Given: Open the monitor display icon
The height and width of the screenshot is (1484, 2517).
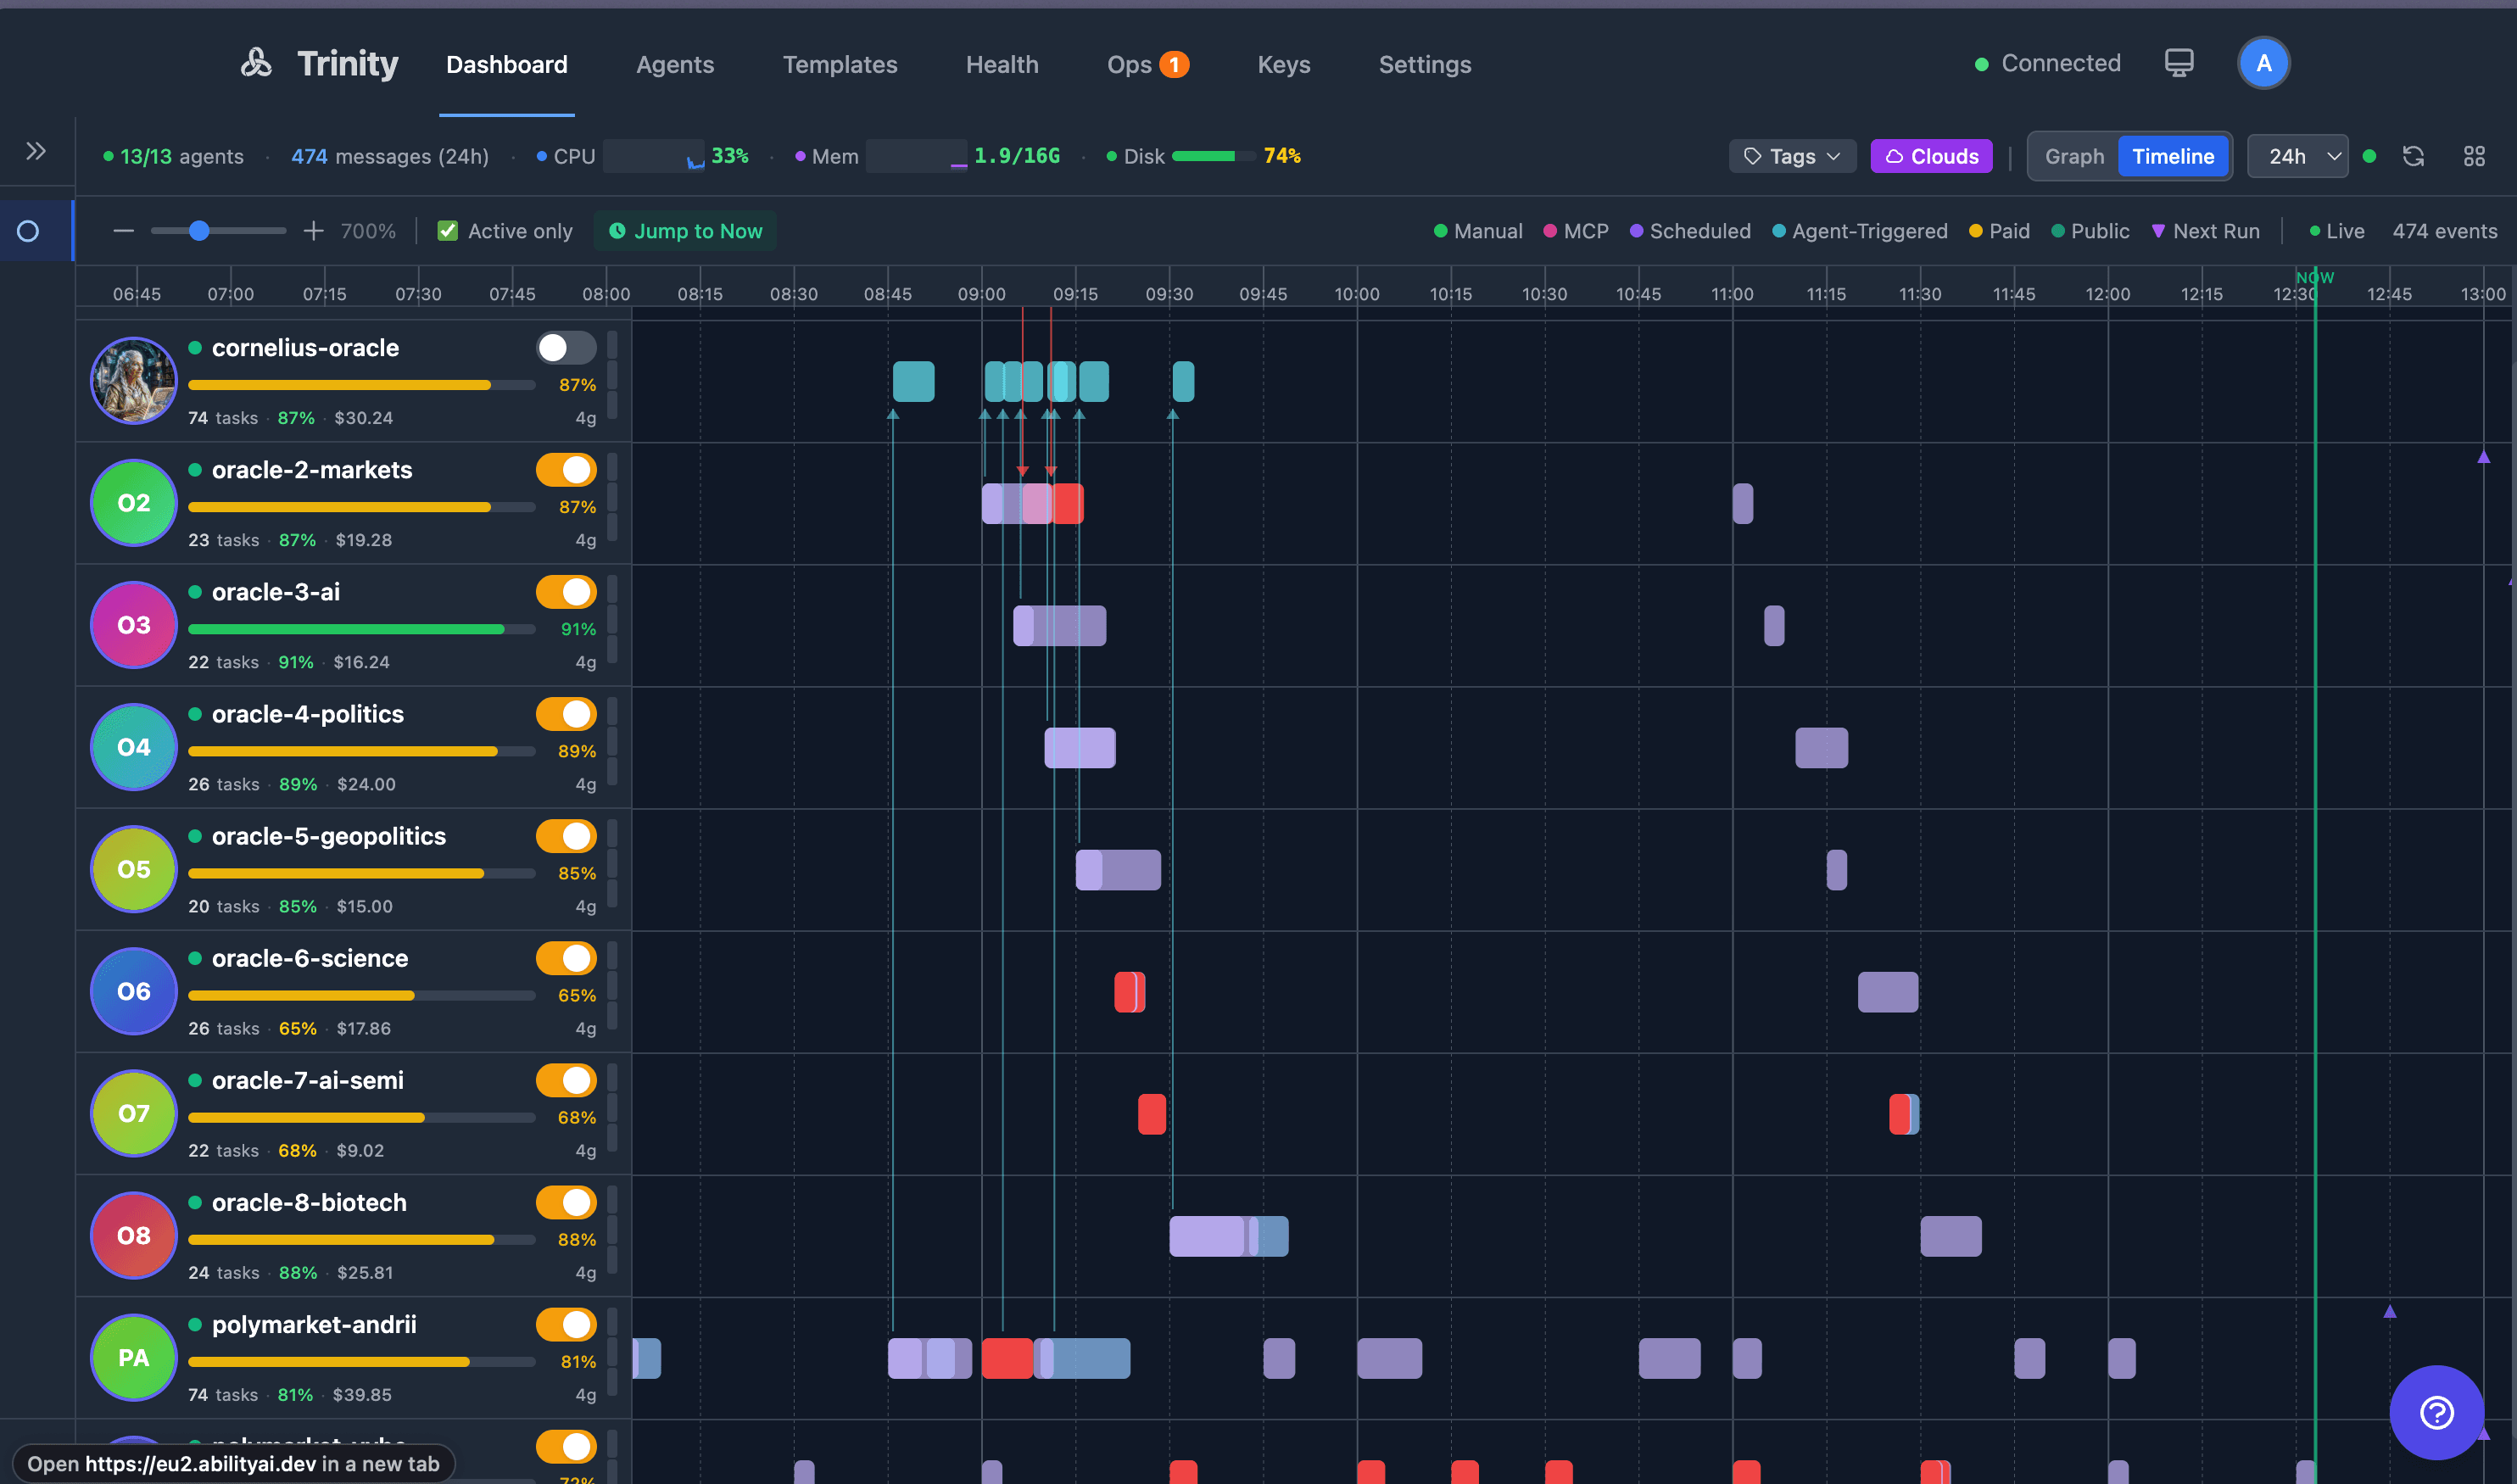Looking at the screenshot, I should point(2178,63).
